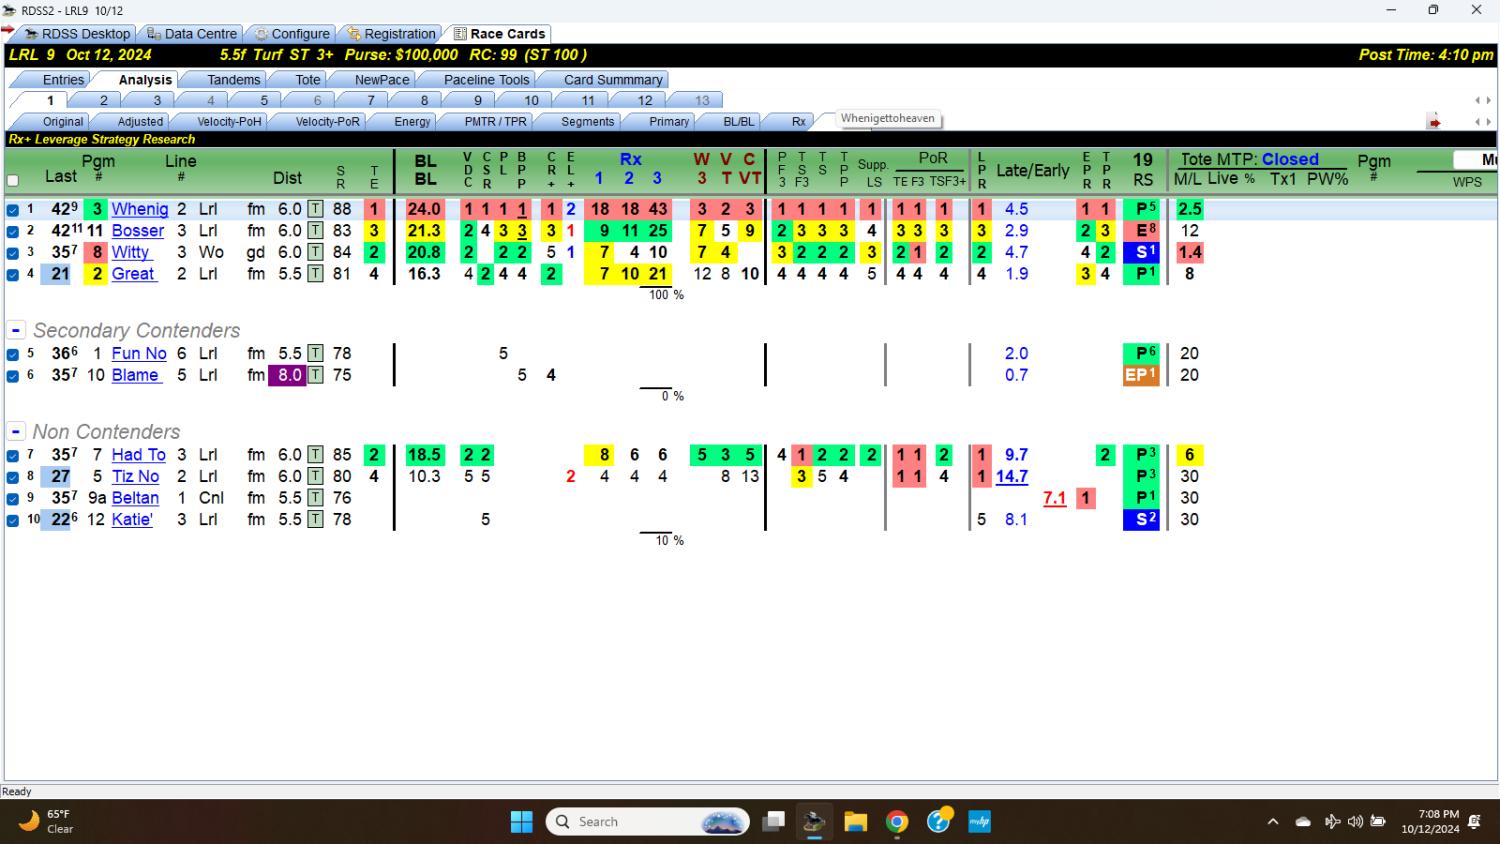The image size is (1500, 844).
Task: Uncheck the checkbox for Katie' row
Action: [13, 520]
